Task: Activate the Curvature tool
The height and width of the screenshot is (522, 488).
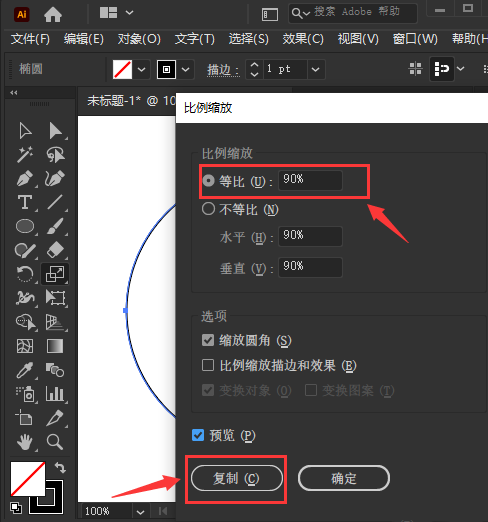Action: pos(55,178)
